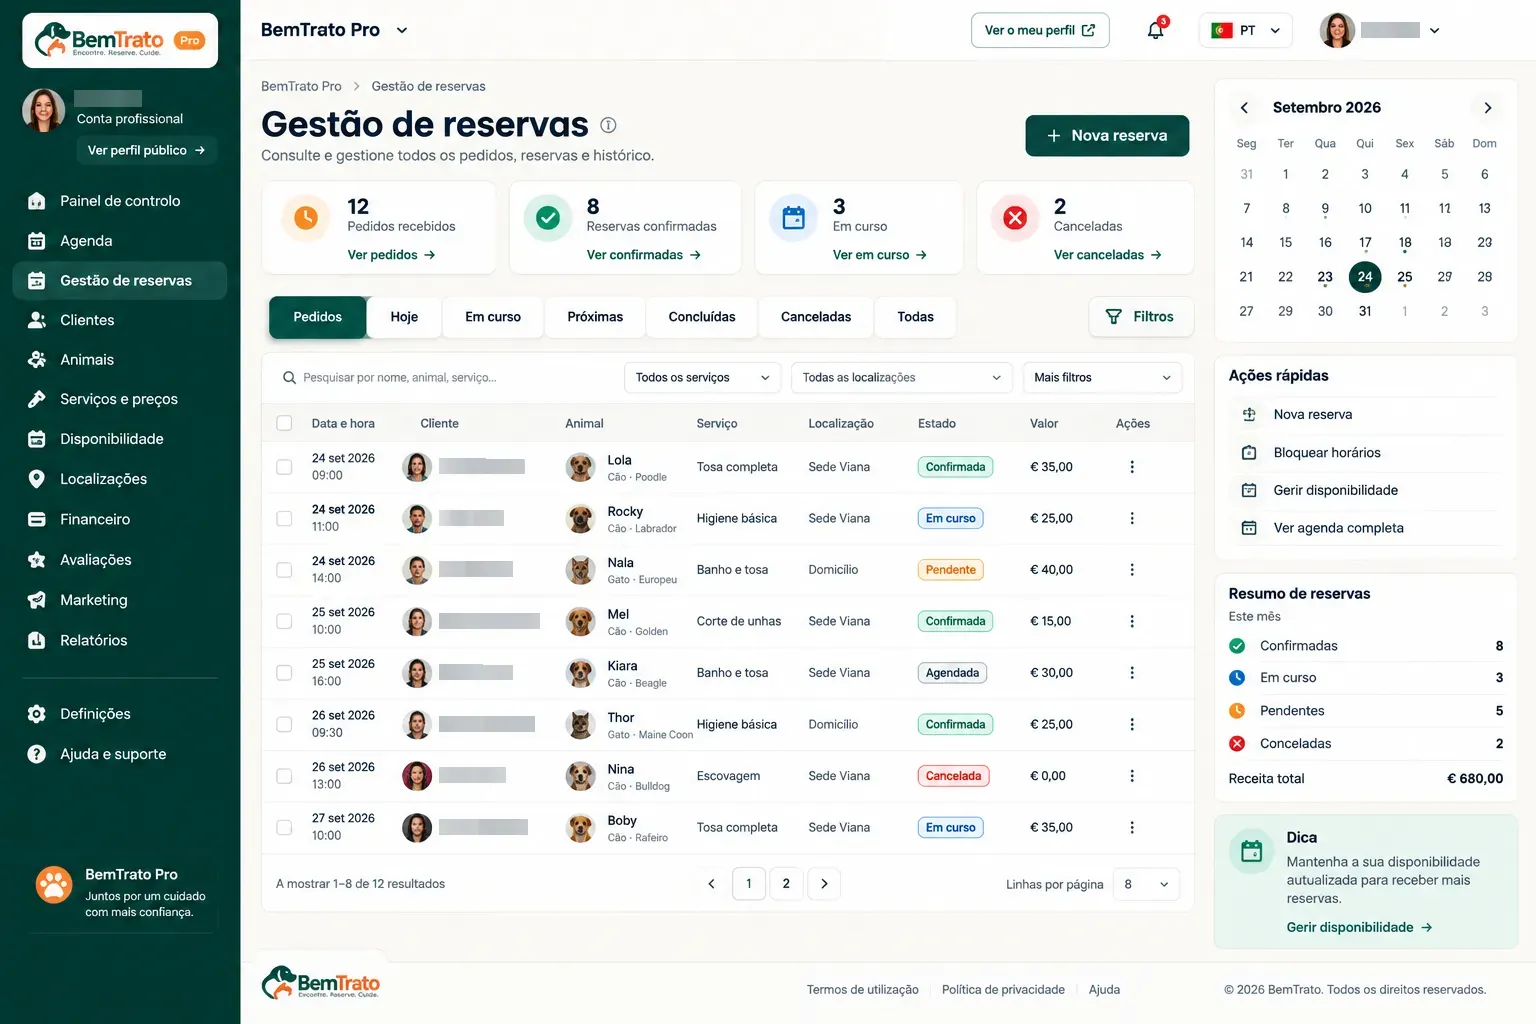Image resolution: width=1536 pixels, height=1024 pixels.
Task: Check the Boby reservation row checkbox
Action: click(284, 827)
